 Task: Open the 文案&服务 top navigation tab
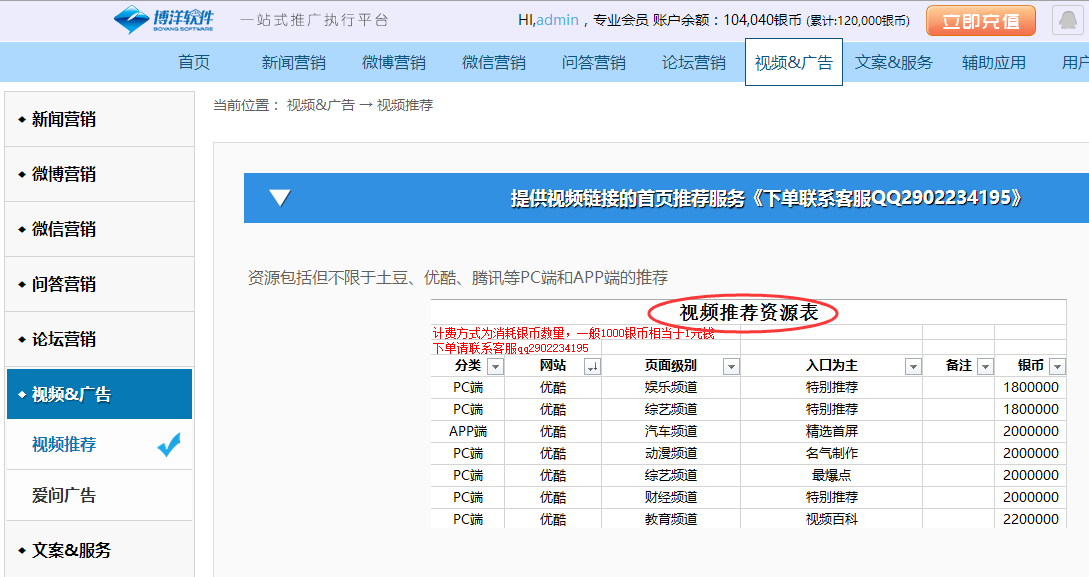893,62
